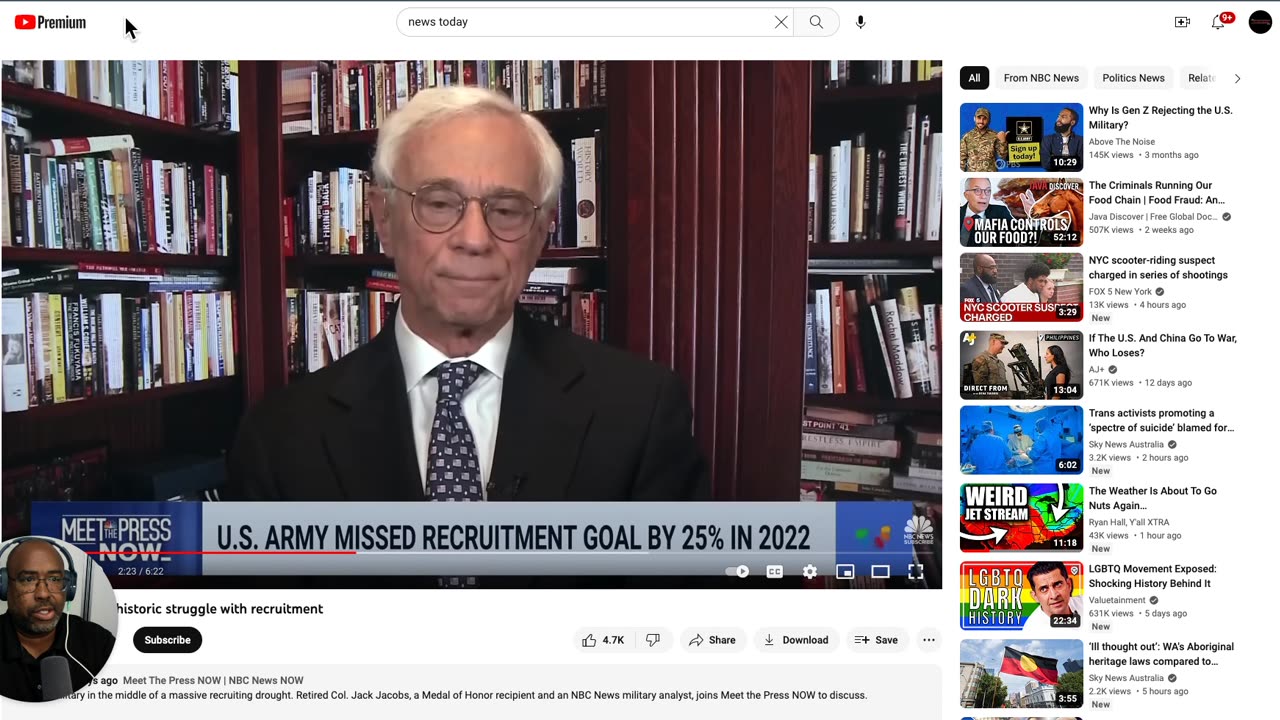Download the video
Image resolution: width=1280 pixels, height=720 pixels.
[796, 640]
